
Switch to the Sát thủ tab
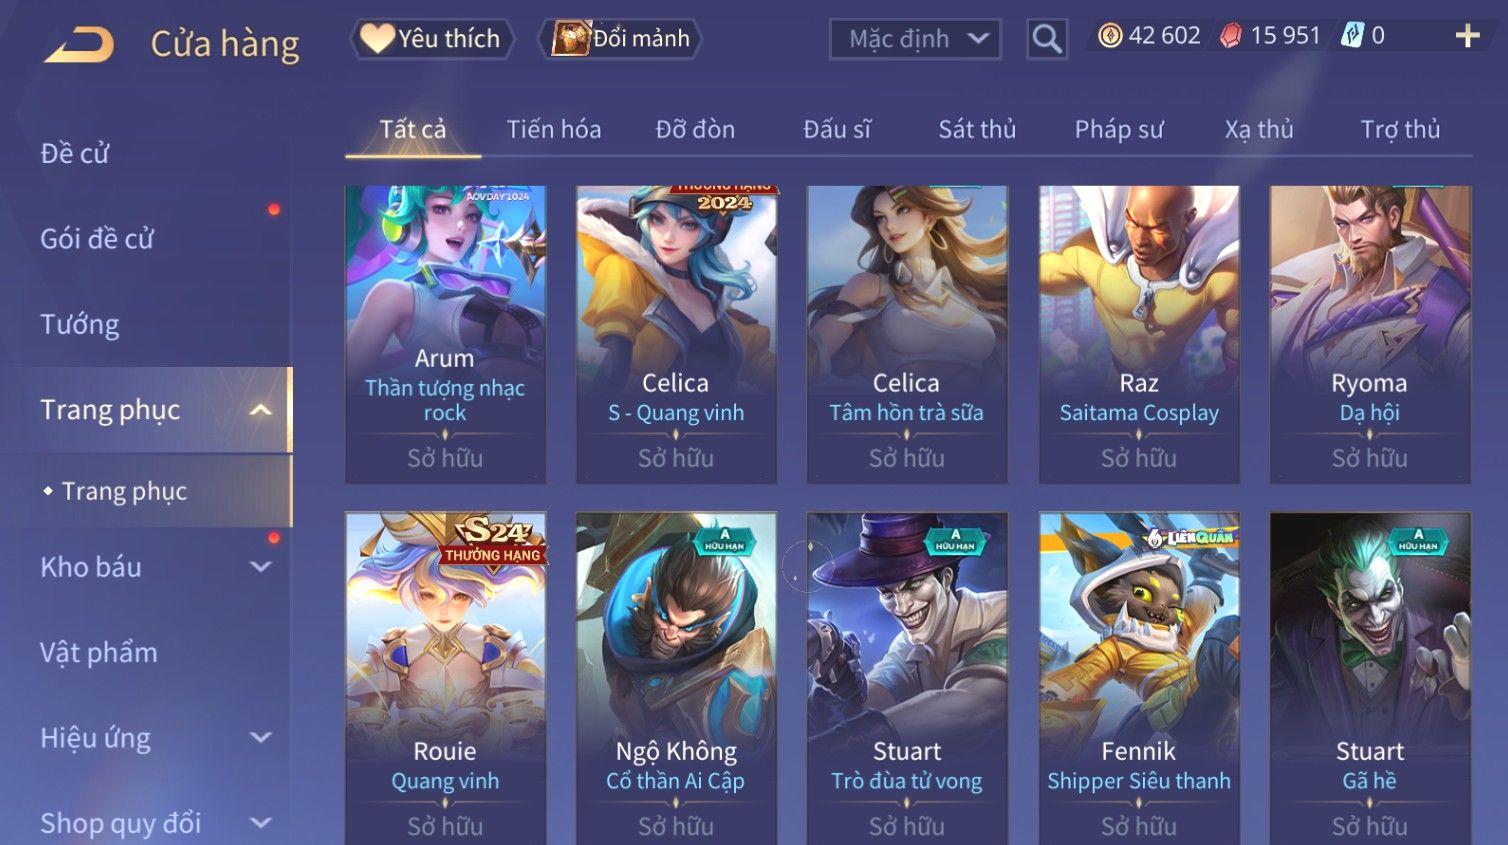coord(977,129)
